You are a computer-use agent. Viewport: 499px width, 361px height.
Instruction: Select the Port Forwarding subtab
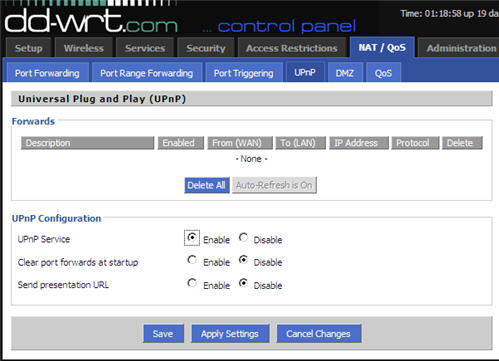coord(47,72)
